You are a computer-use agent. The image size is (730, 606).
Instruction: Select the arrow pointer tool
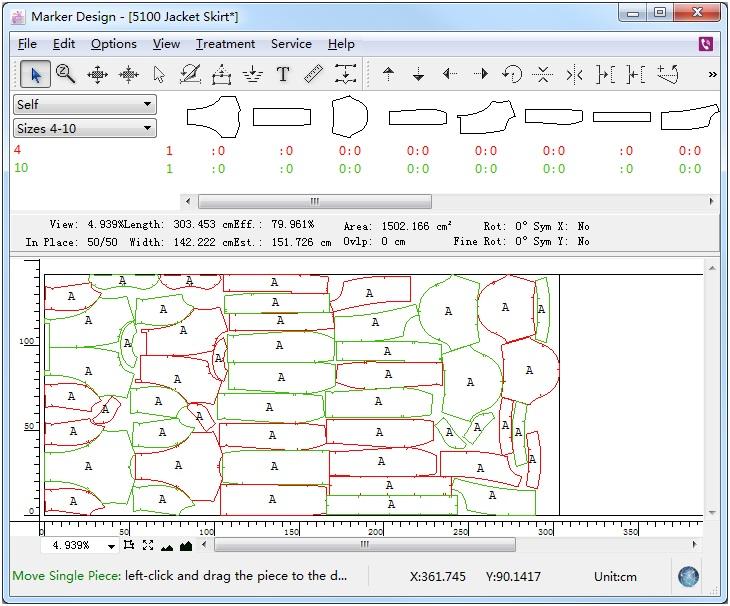click(x=36, y=74)
